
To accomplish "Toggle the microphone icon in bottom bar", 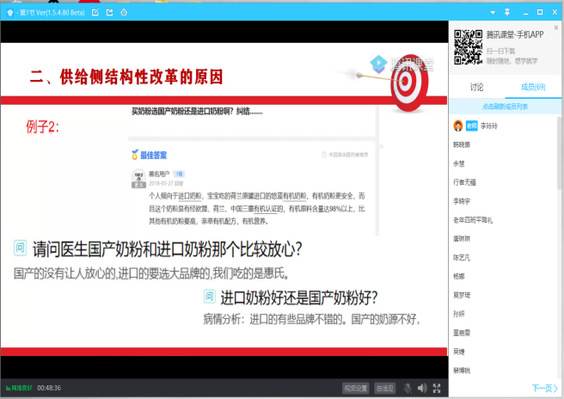I will [408, 388].
